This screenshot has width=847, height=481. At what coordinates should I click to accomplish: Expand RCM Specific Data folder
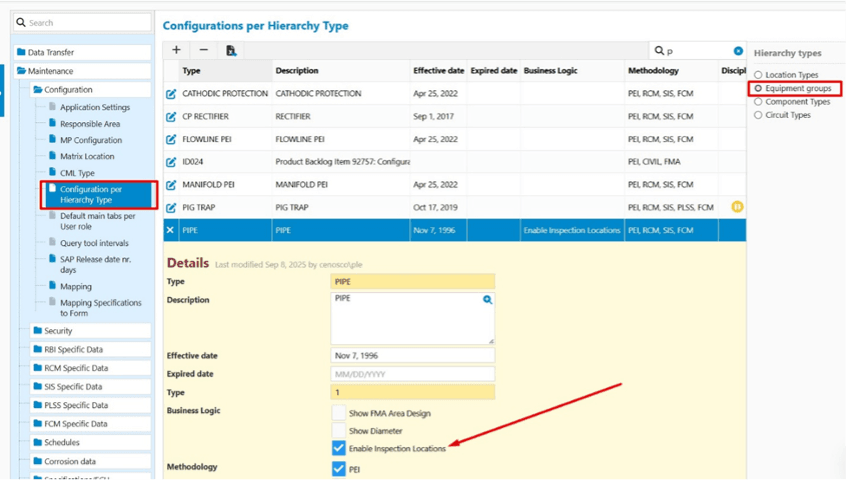point(90,368)
